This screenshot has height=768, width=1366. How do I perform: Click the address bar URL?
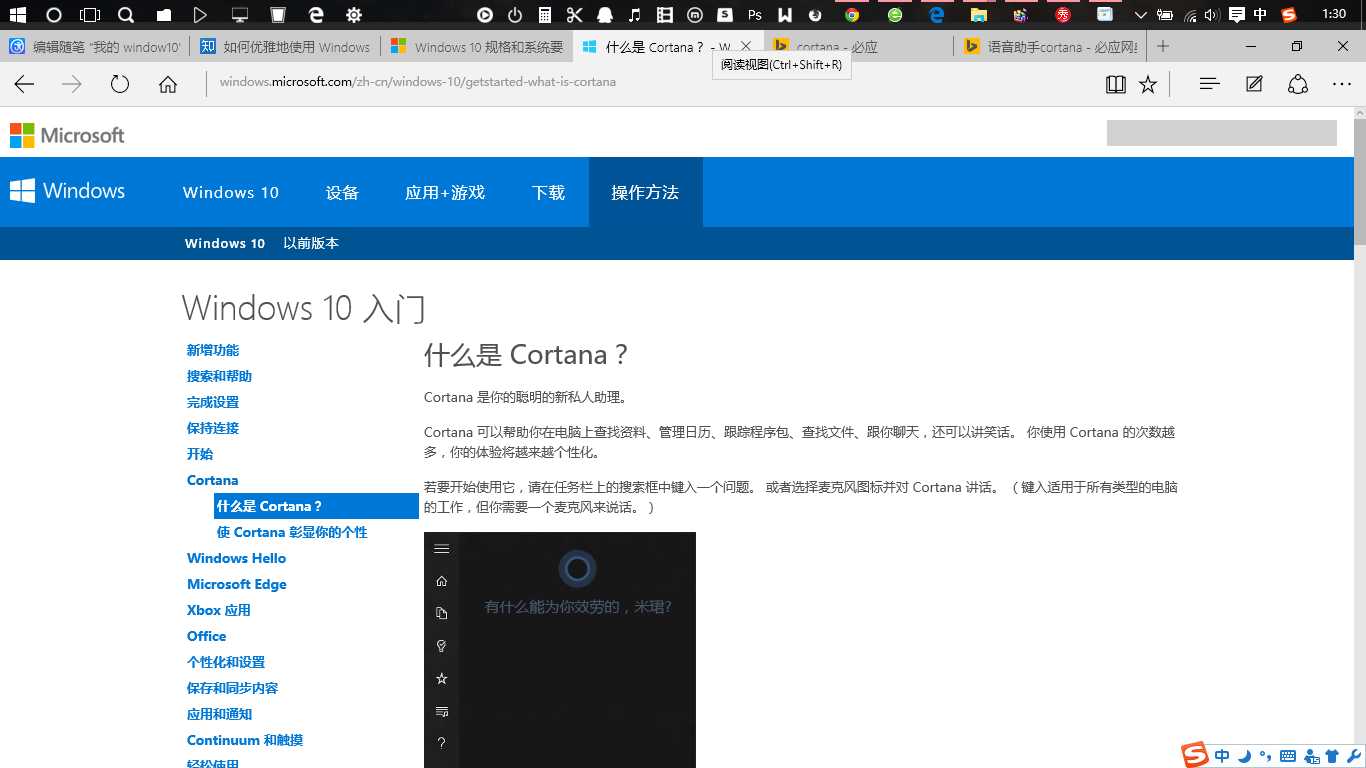pyautogui.click(x=418, y=82)
